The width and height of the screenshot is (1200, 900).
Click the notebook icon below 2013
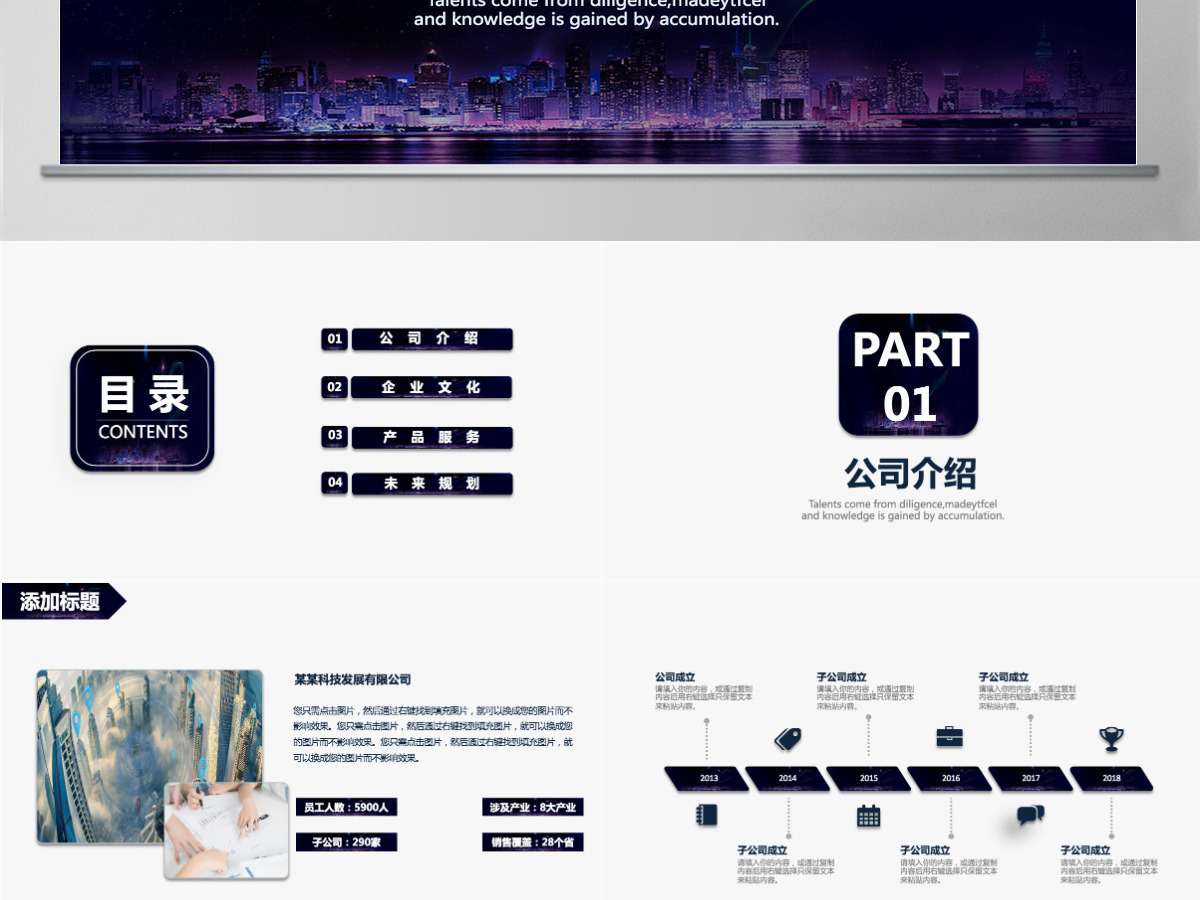pos(707,814)
